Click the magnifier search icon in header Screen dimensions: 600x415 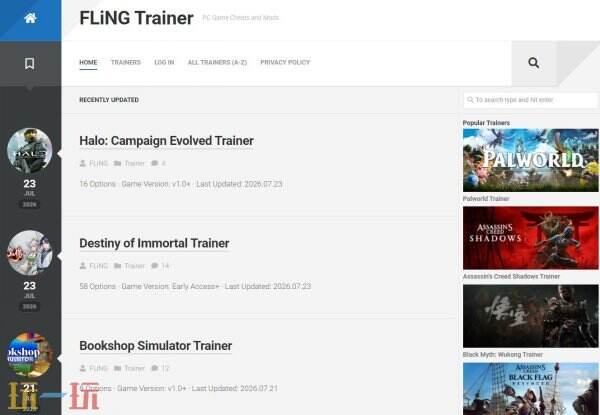coord(533,62)
